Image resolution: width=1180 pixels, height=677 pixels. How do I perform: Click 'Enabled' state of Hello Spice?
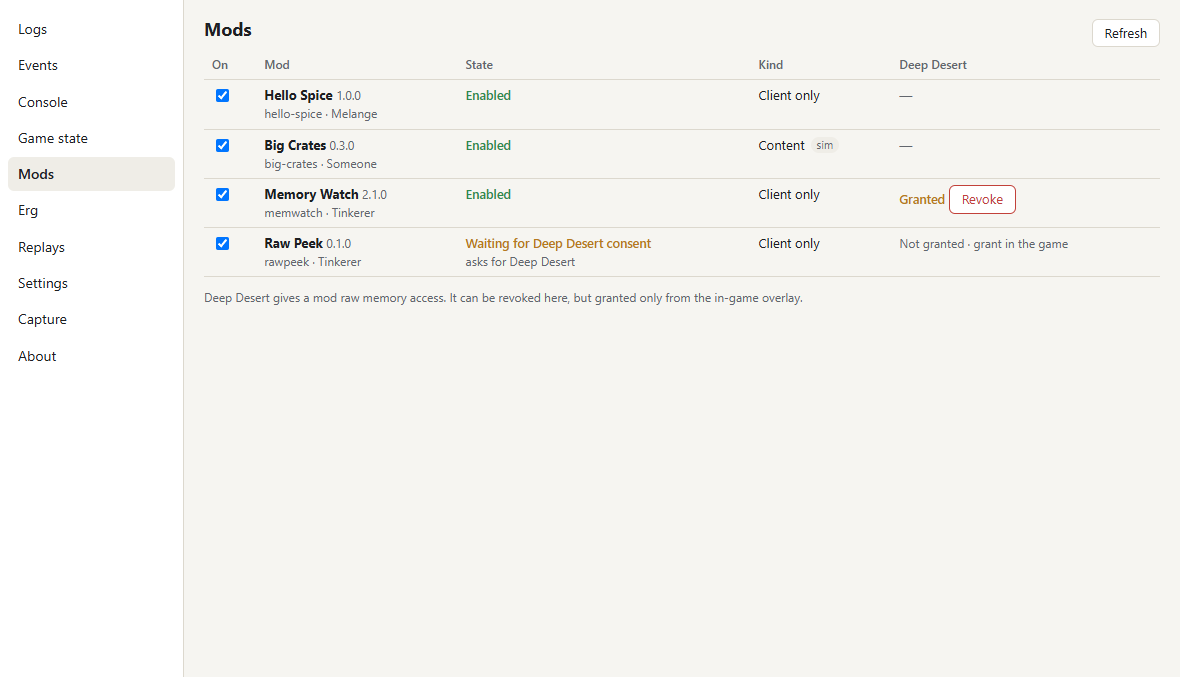pos(488,96)
